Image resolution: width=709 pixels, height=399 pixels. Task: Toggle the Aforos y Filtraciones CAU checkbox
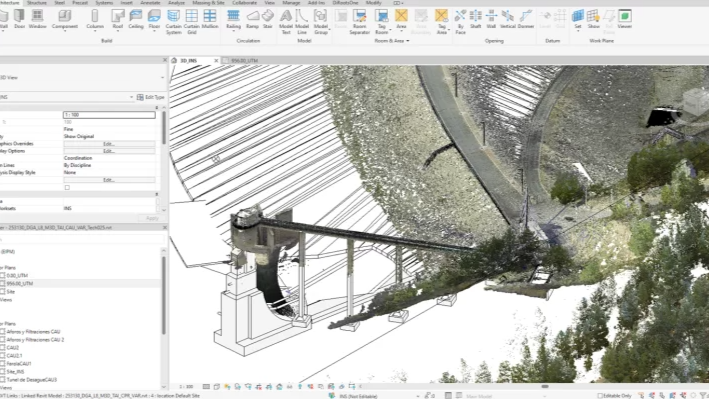click(3, 332)
